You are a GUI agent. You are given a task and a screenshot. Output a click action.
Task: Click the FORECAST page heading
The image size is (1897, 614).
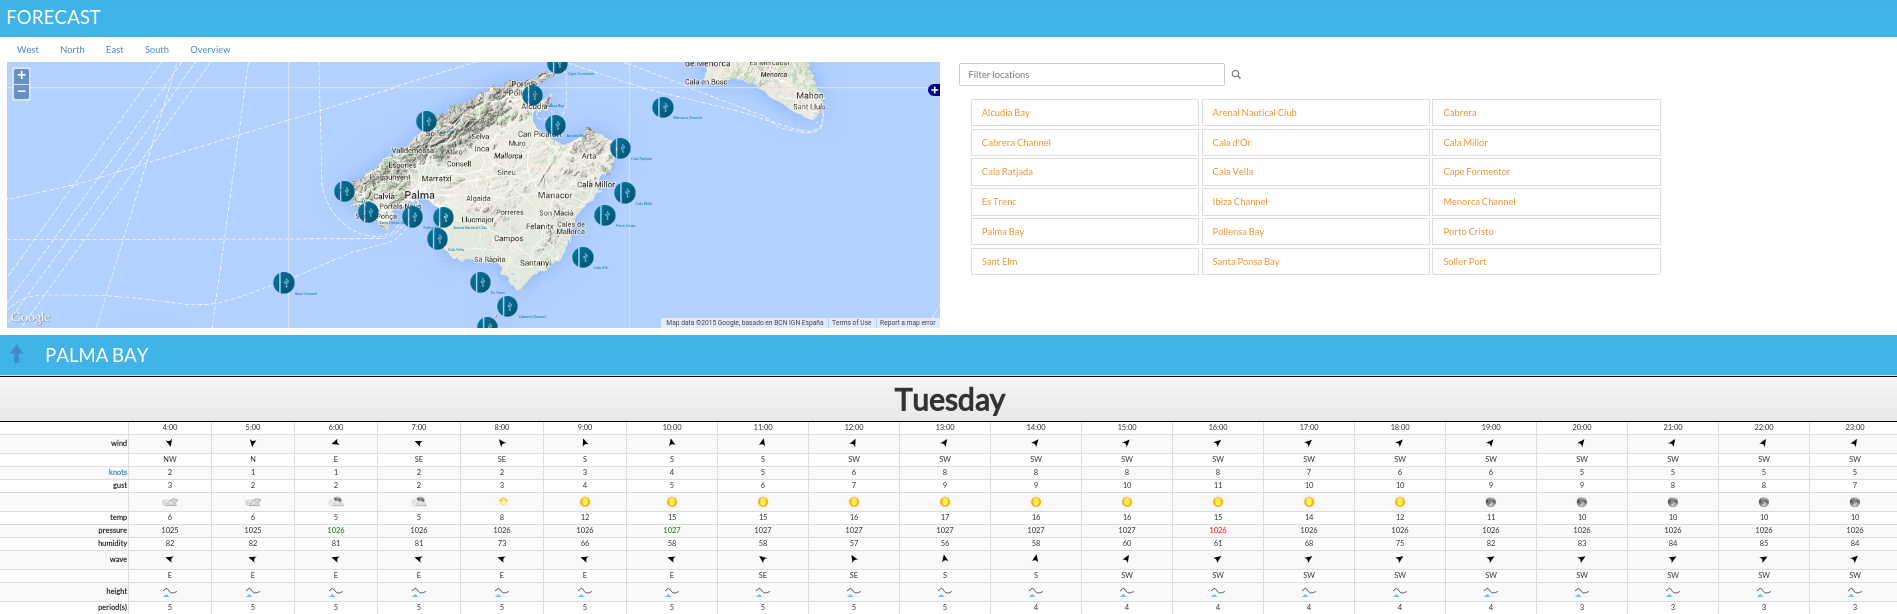click(x=54, y=17)
